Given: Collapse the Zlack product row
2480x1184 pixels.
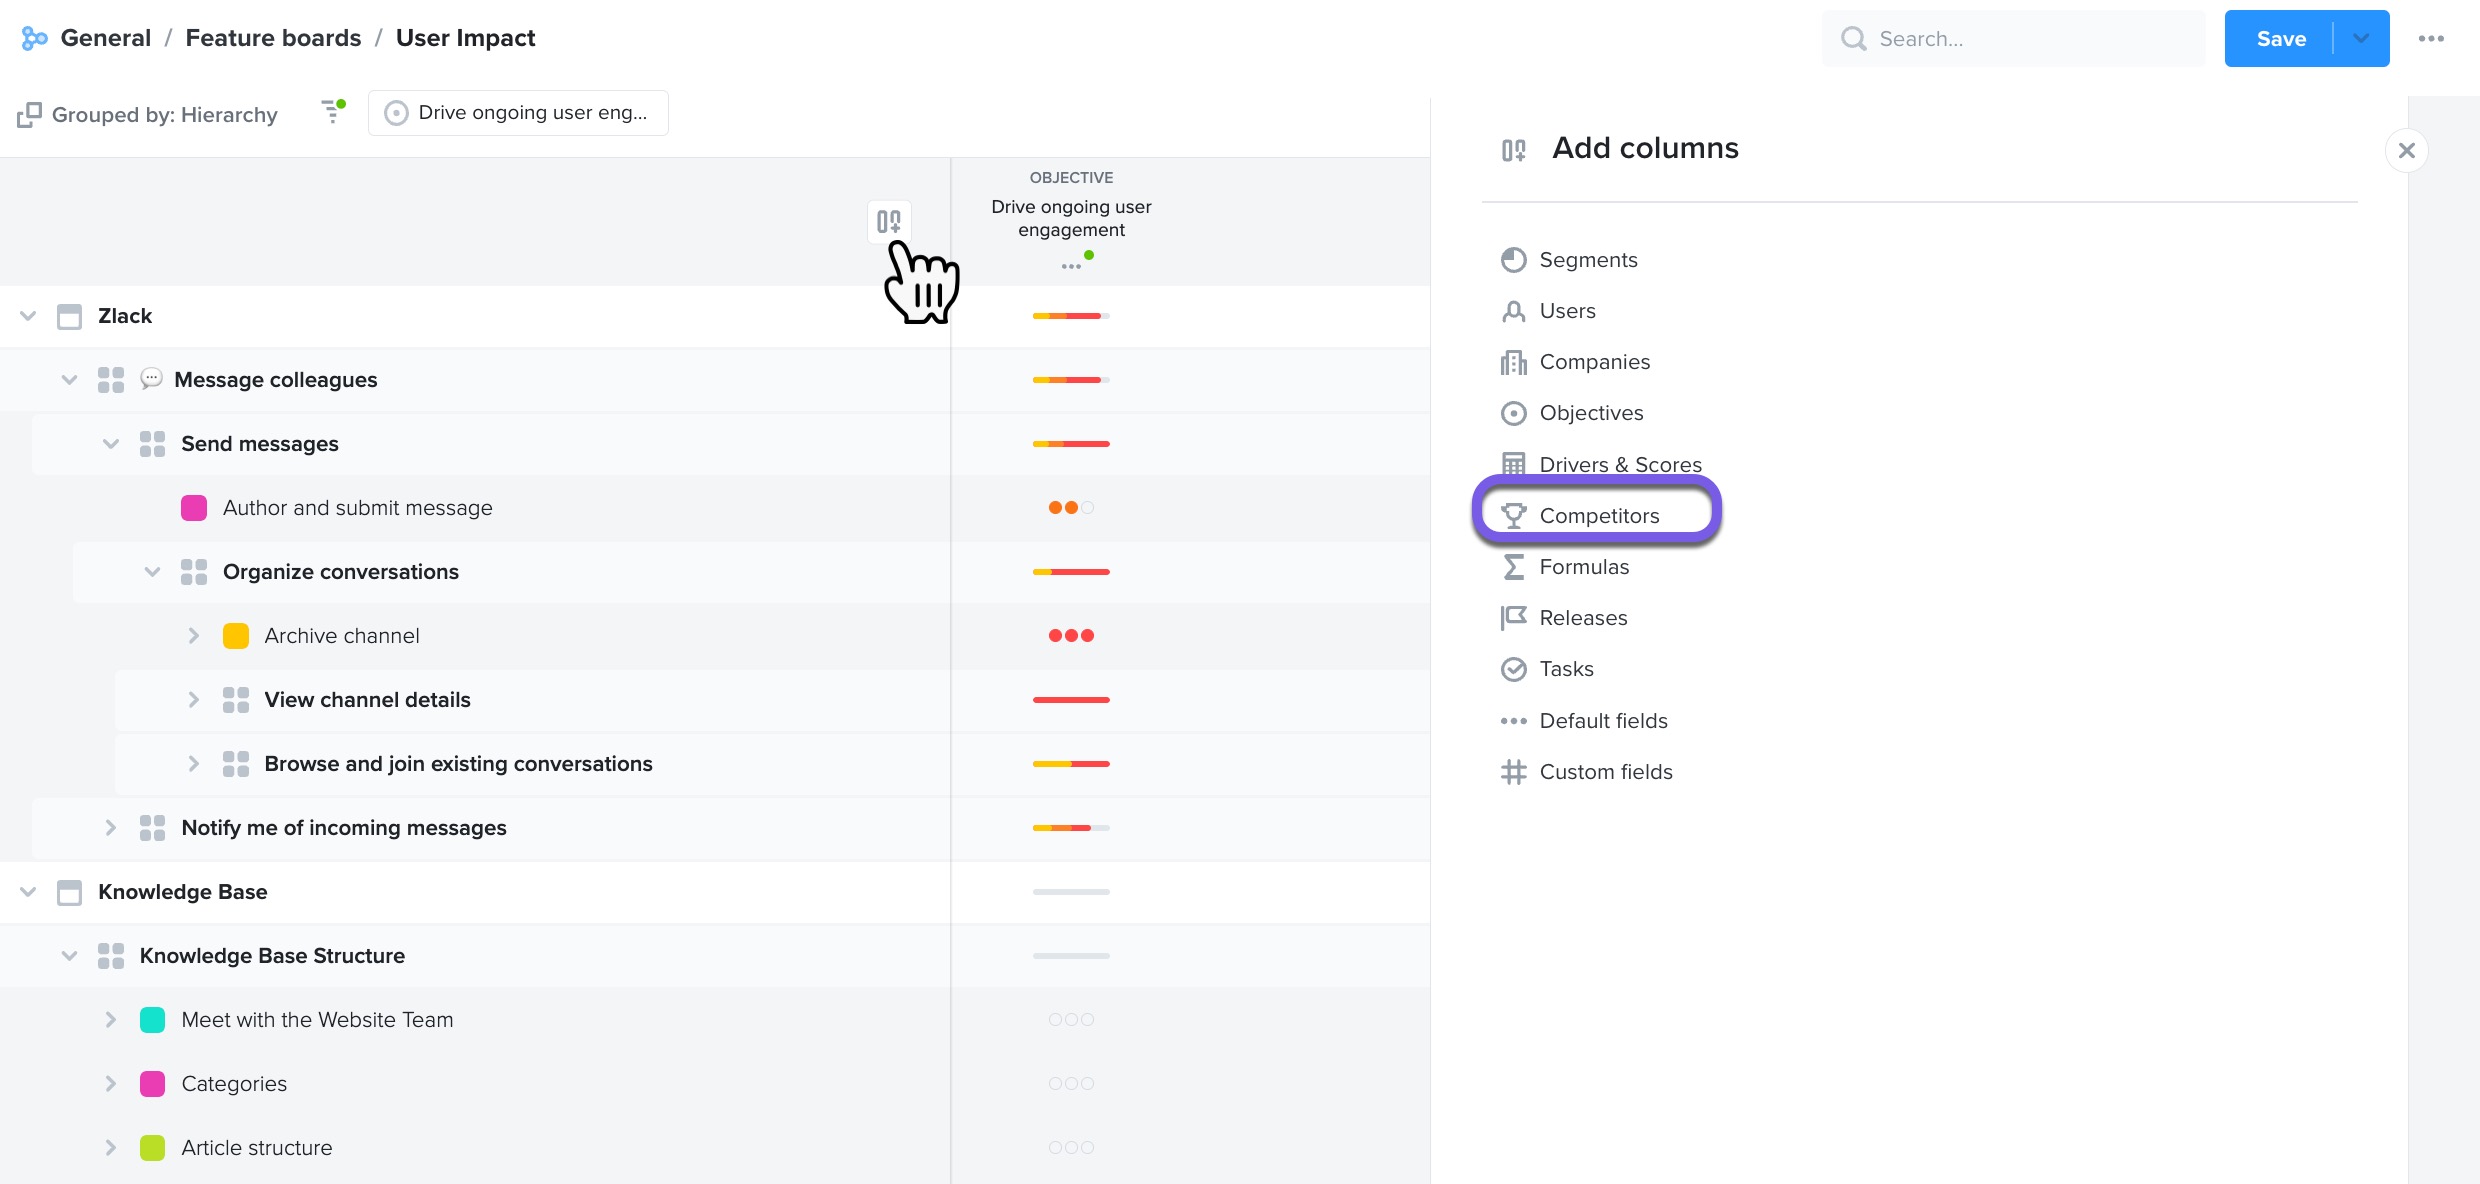Looking at the screenshot, I should [x=28, y=316].
